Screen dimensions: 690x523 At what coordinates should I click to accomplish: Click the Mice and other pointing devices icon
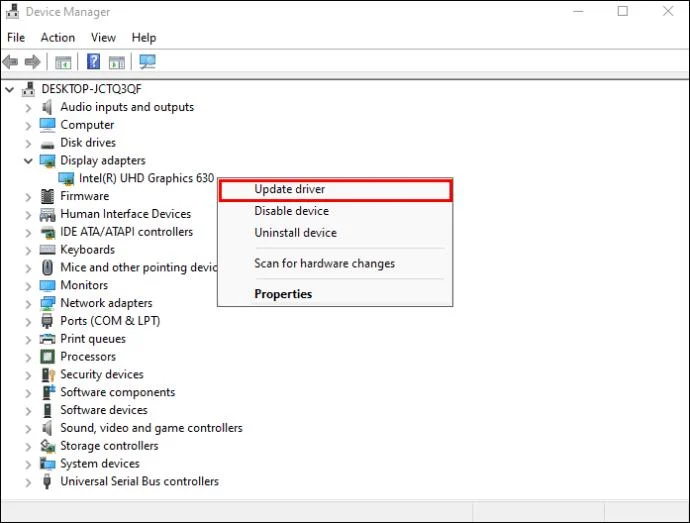tap(47, 268)
